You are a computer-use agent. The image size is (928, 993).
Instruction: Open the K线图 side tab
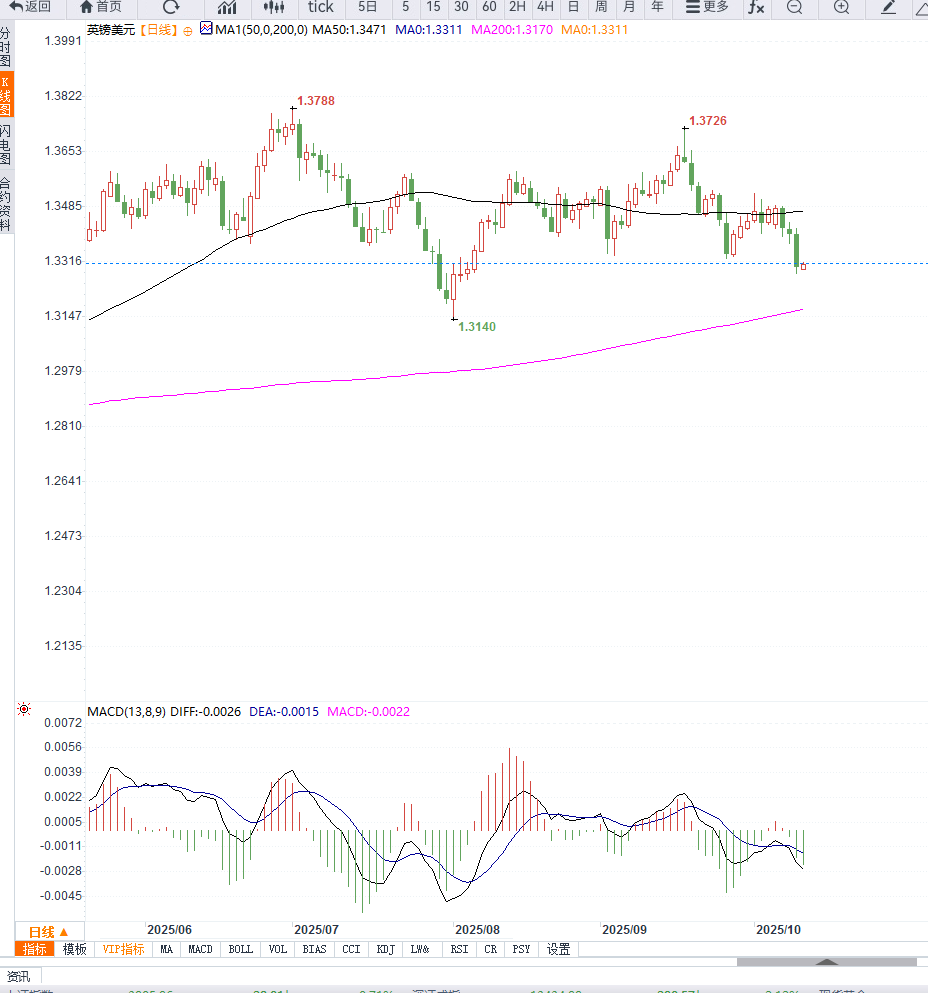(6, 95)
